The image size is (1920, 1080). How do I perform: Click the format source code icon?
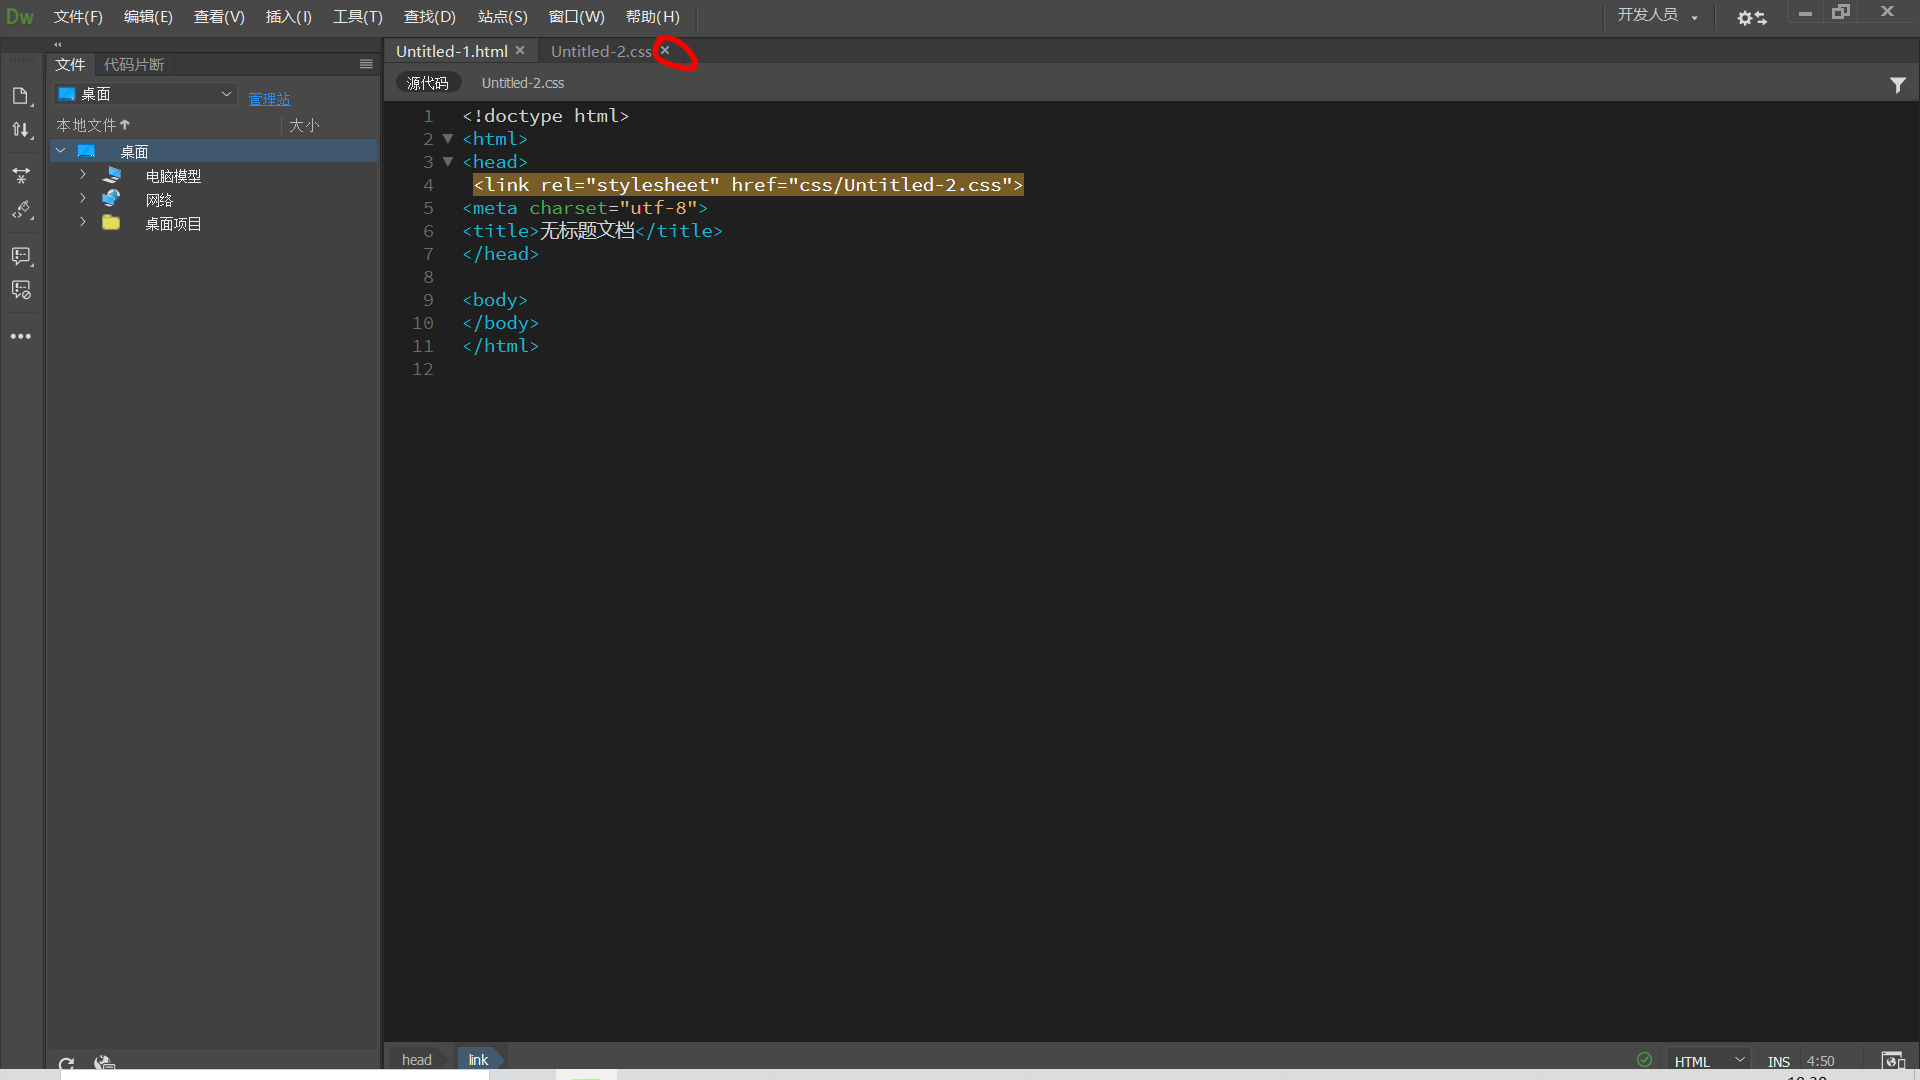coord(21,210)
